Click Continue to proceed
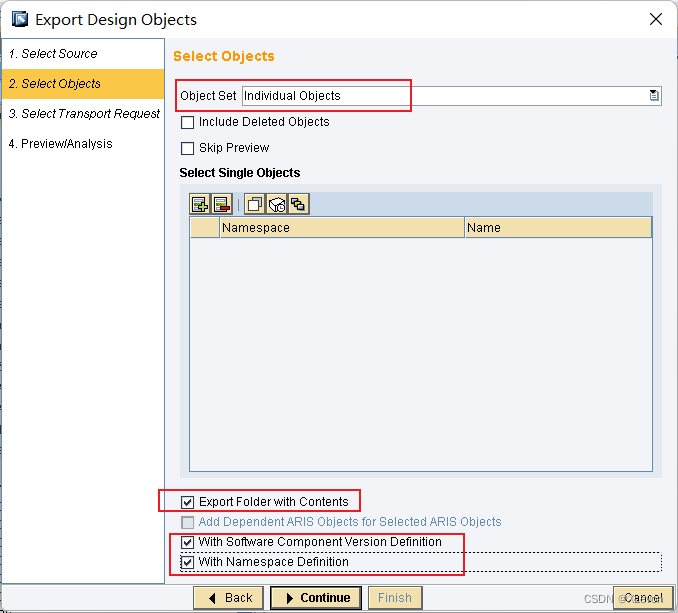 coord(316,598)
